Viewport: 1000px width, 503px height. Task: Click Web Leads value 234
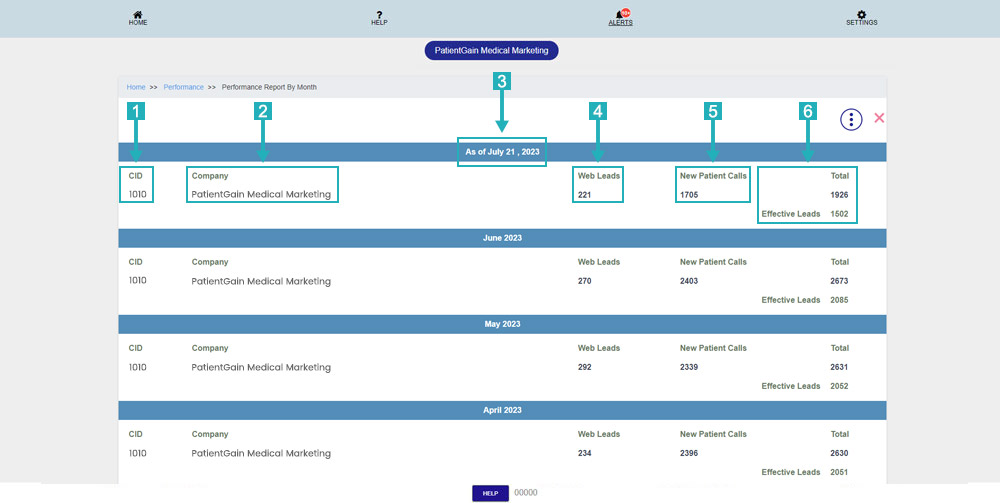584,453
